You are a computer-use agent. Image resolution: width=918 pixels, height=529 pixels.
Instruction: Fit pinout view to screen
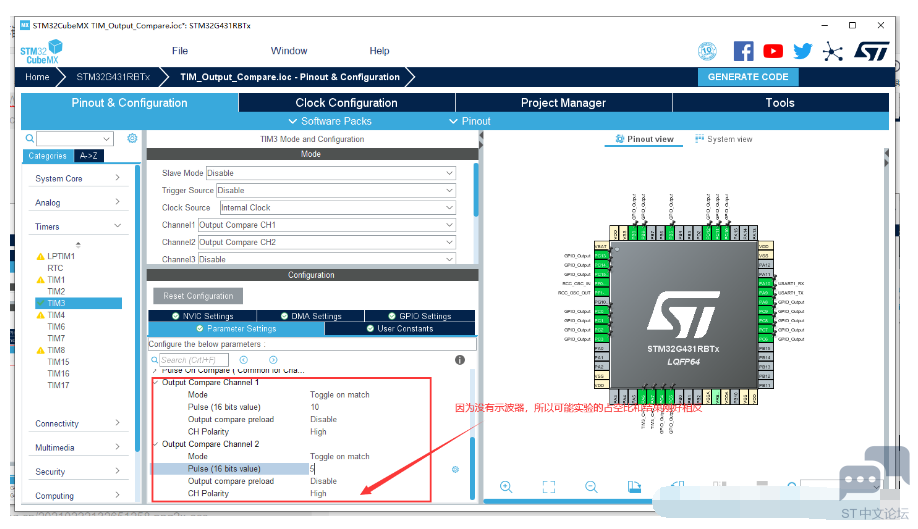click(549, 487)
